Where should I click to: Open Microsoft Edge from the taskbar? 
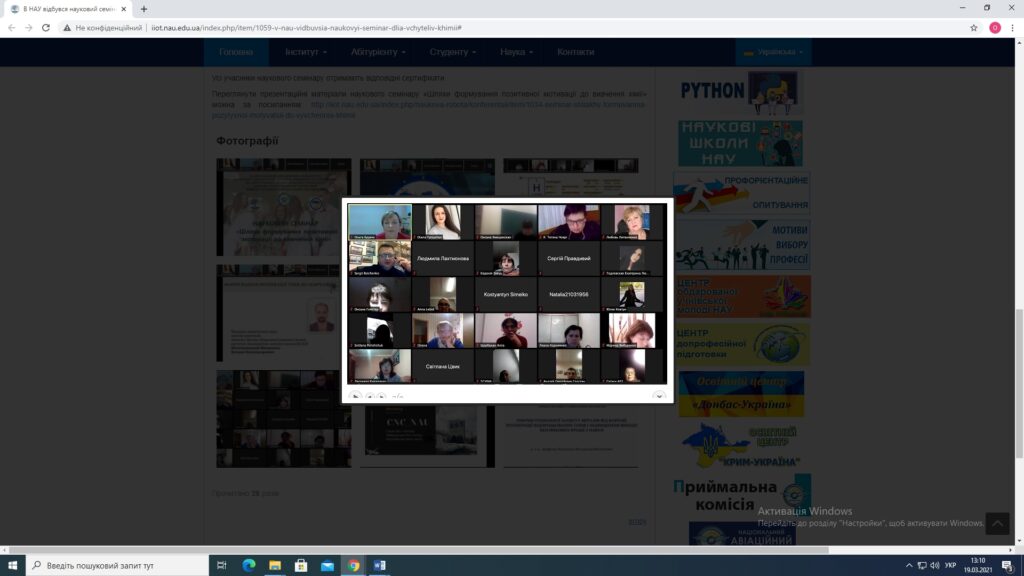249,565
